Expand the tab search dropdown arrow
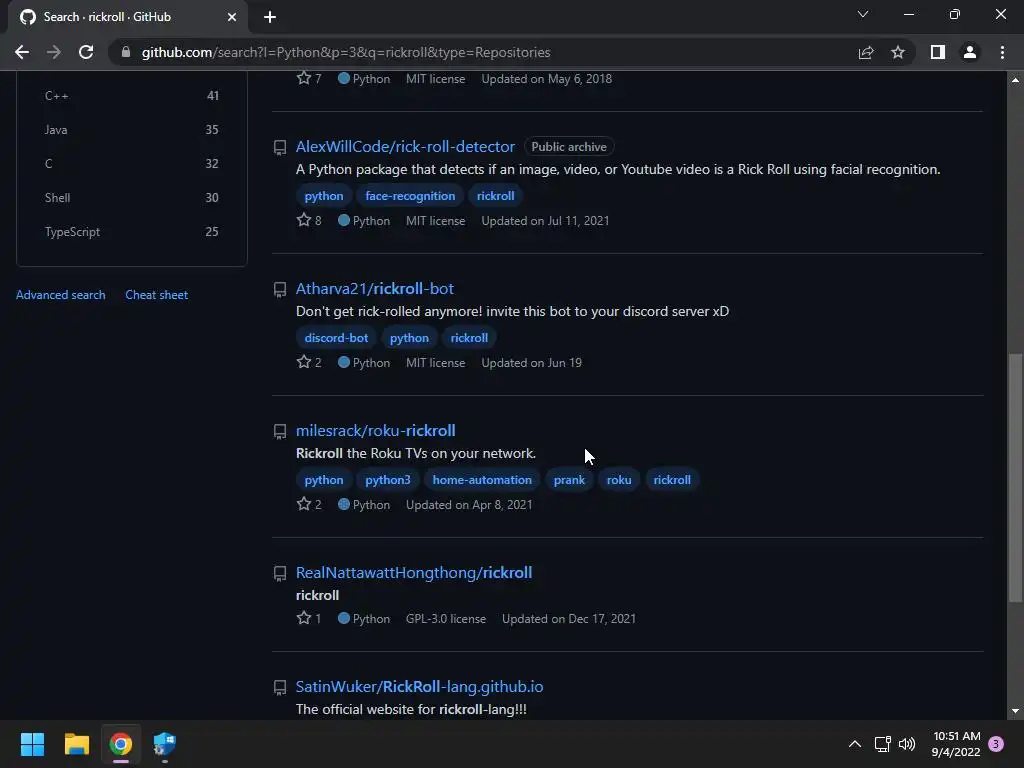 tap(863, 14)
